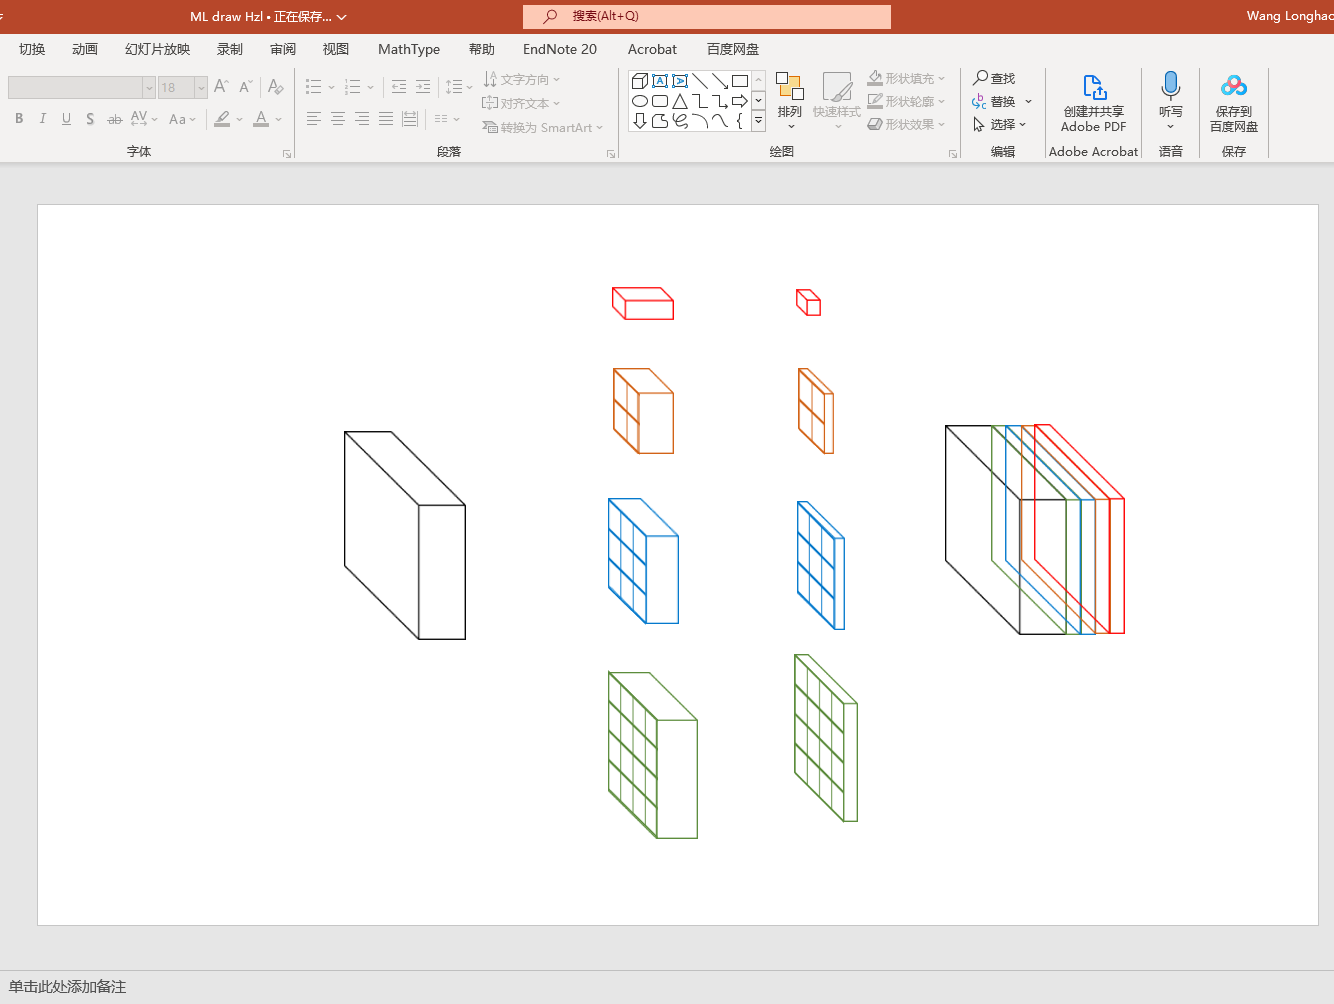The width and height of the screenshot is (1334, 1004).
Task: Select the Left Brace shape
Action: (x=740, y=121)
